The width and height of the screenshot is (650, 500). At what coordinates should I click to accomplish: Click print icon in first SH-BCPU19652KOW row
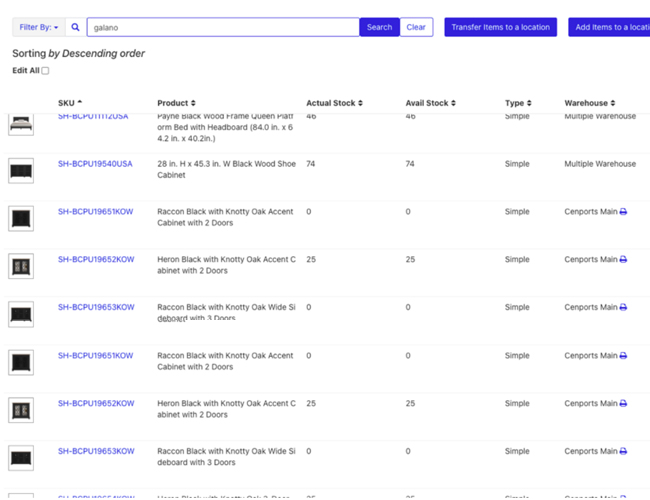point(623,260)
